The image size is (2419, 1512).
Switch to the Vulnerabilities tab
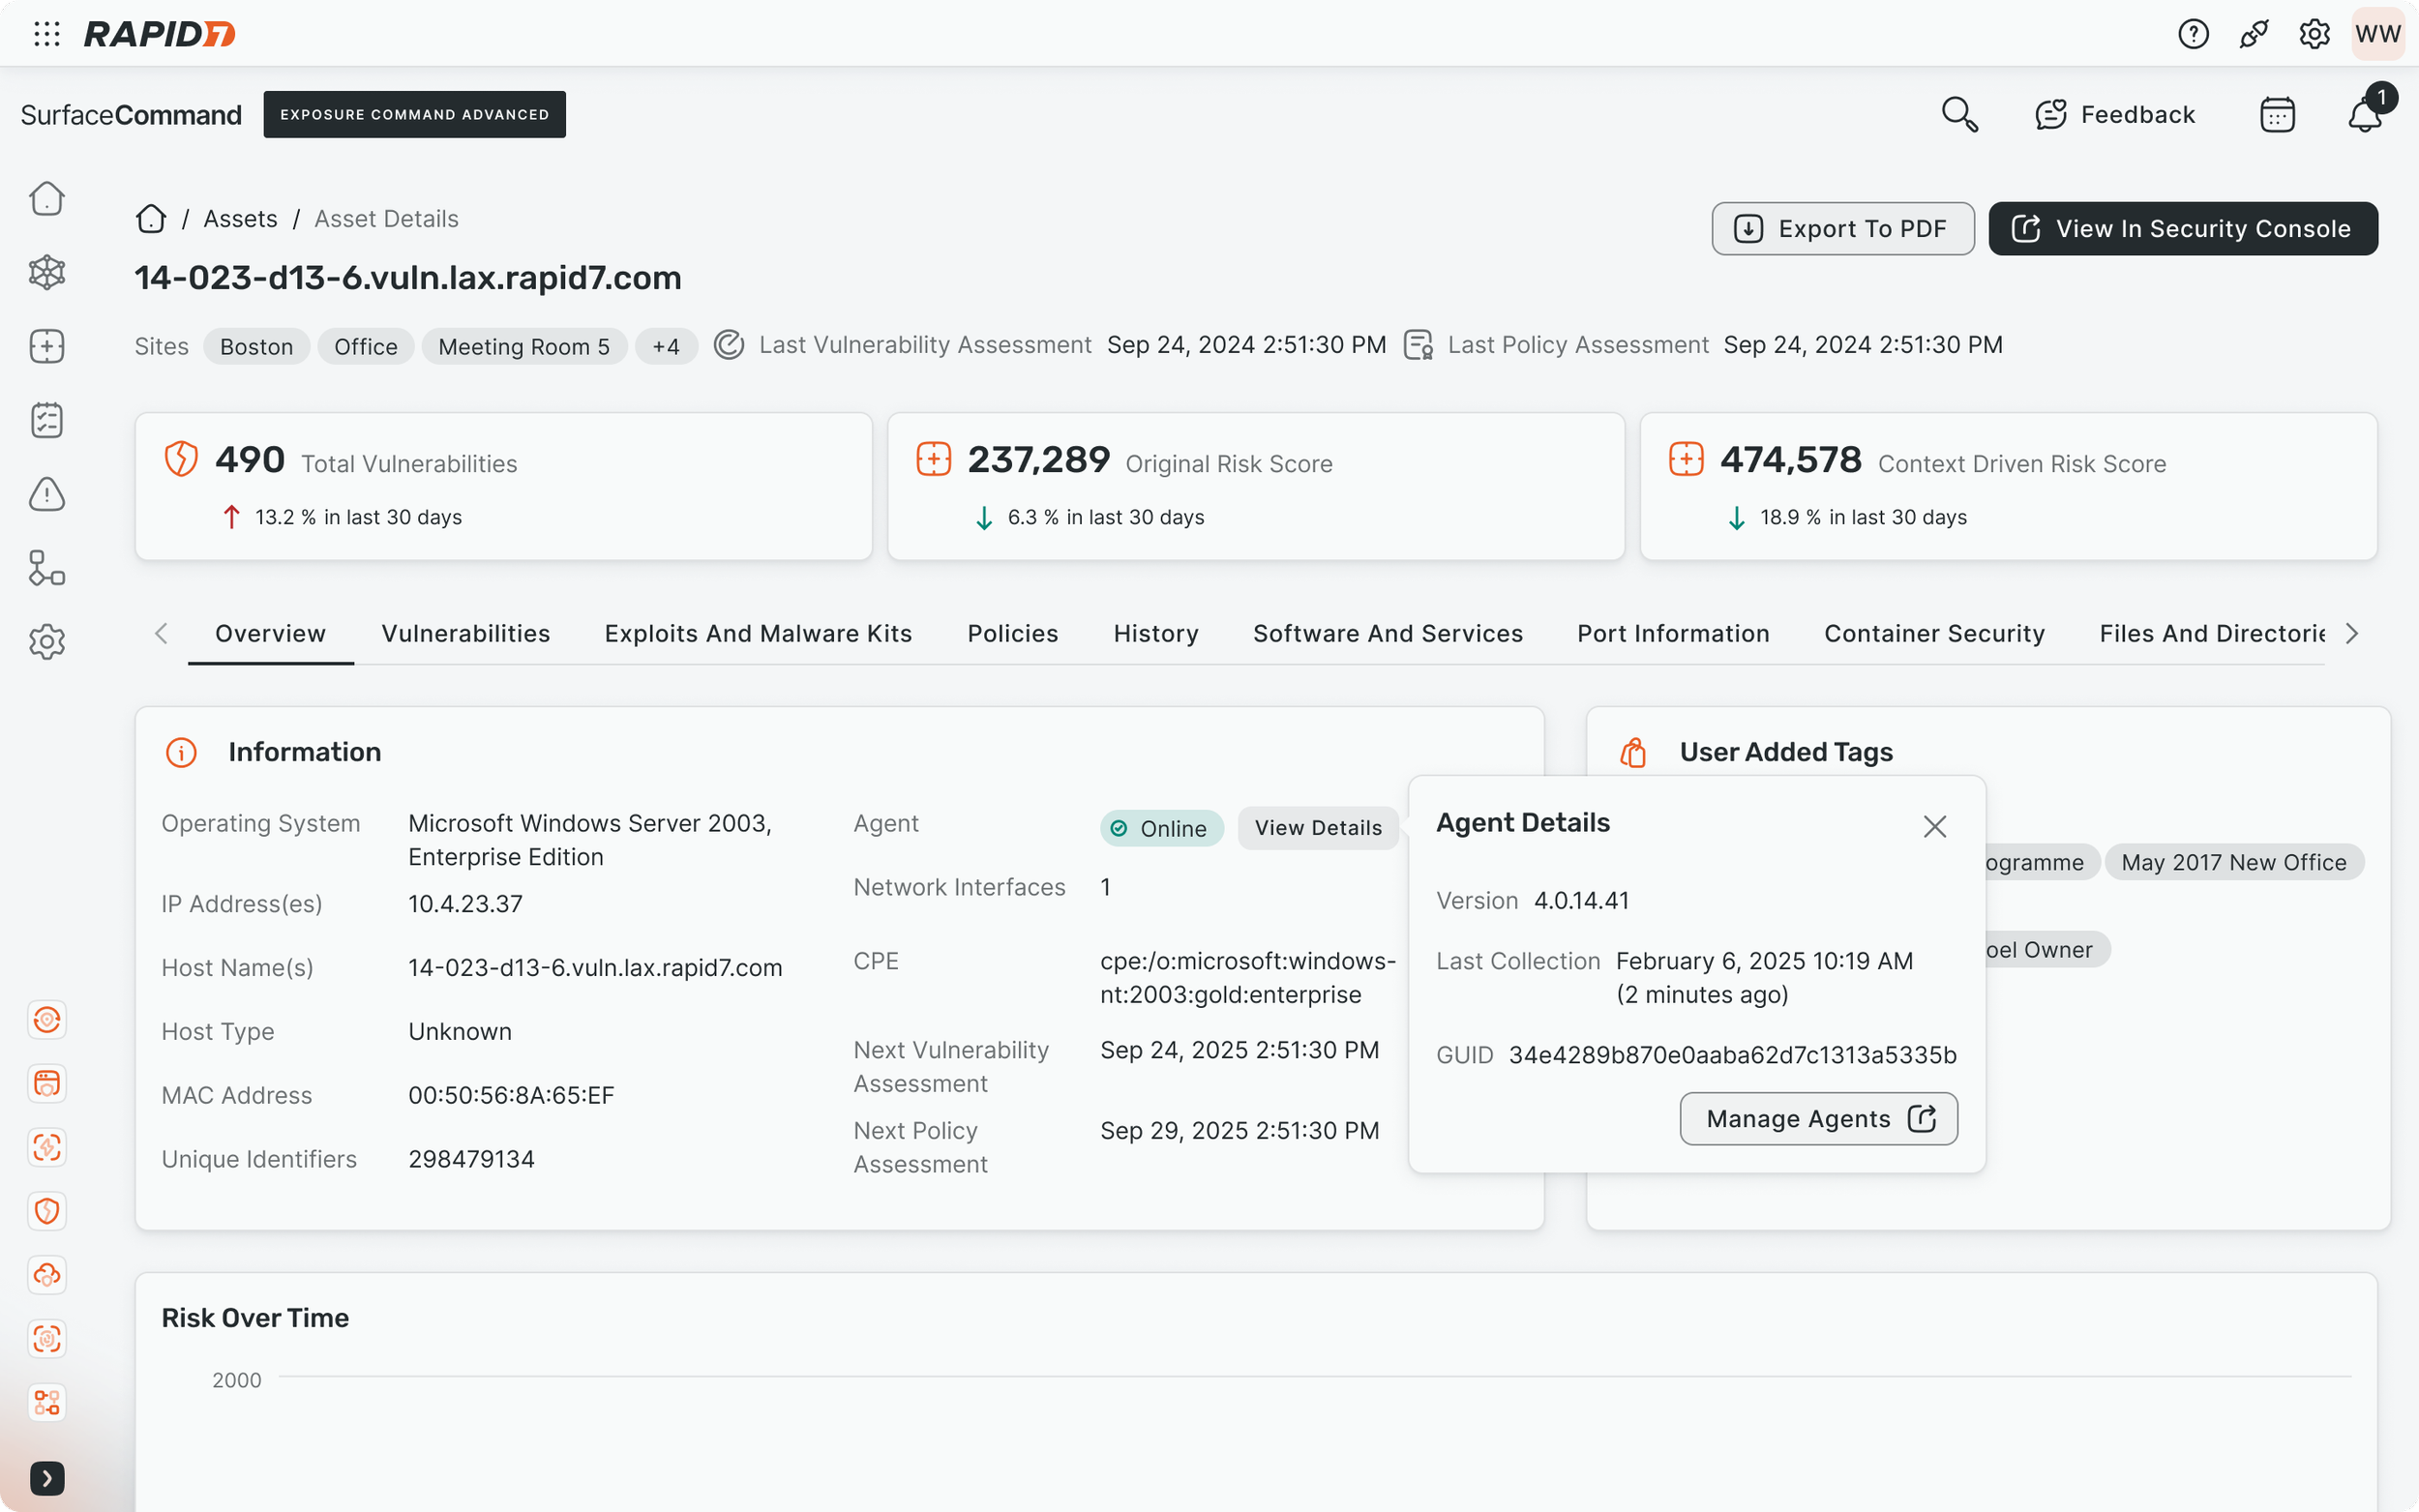pos(465,634)
